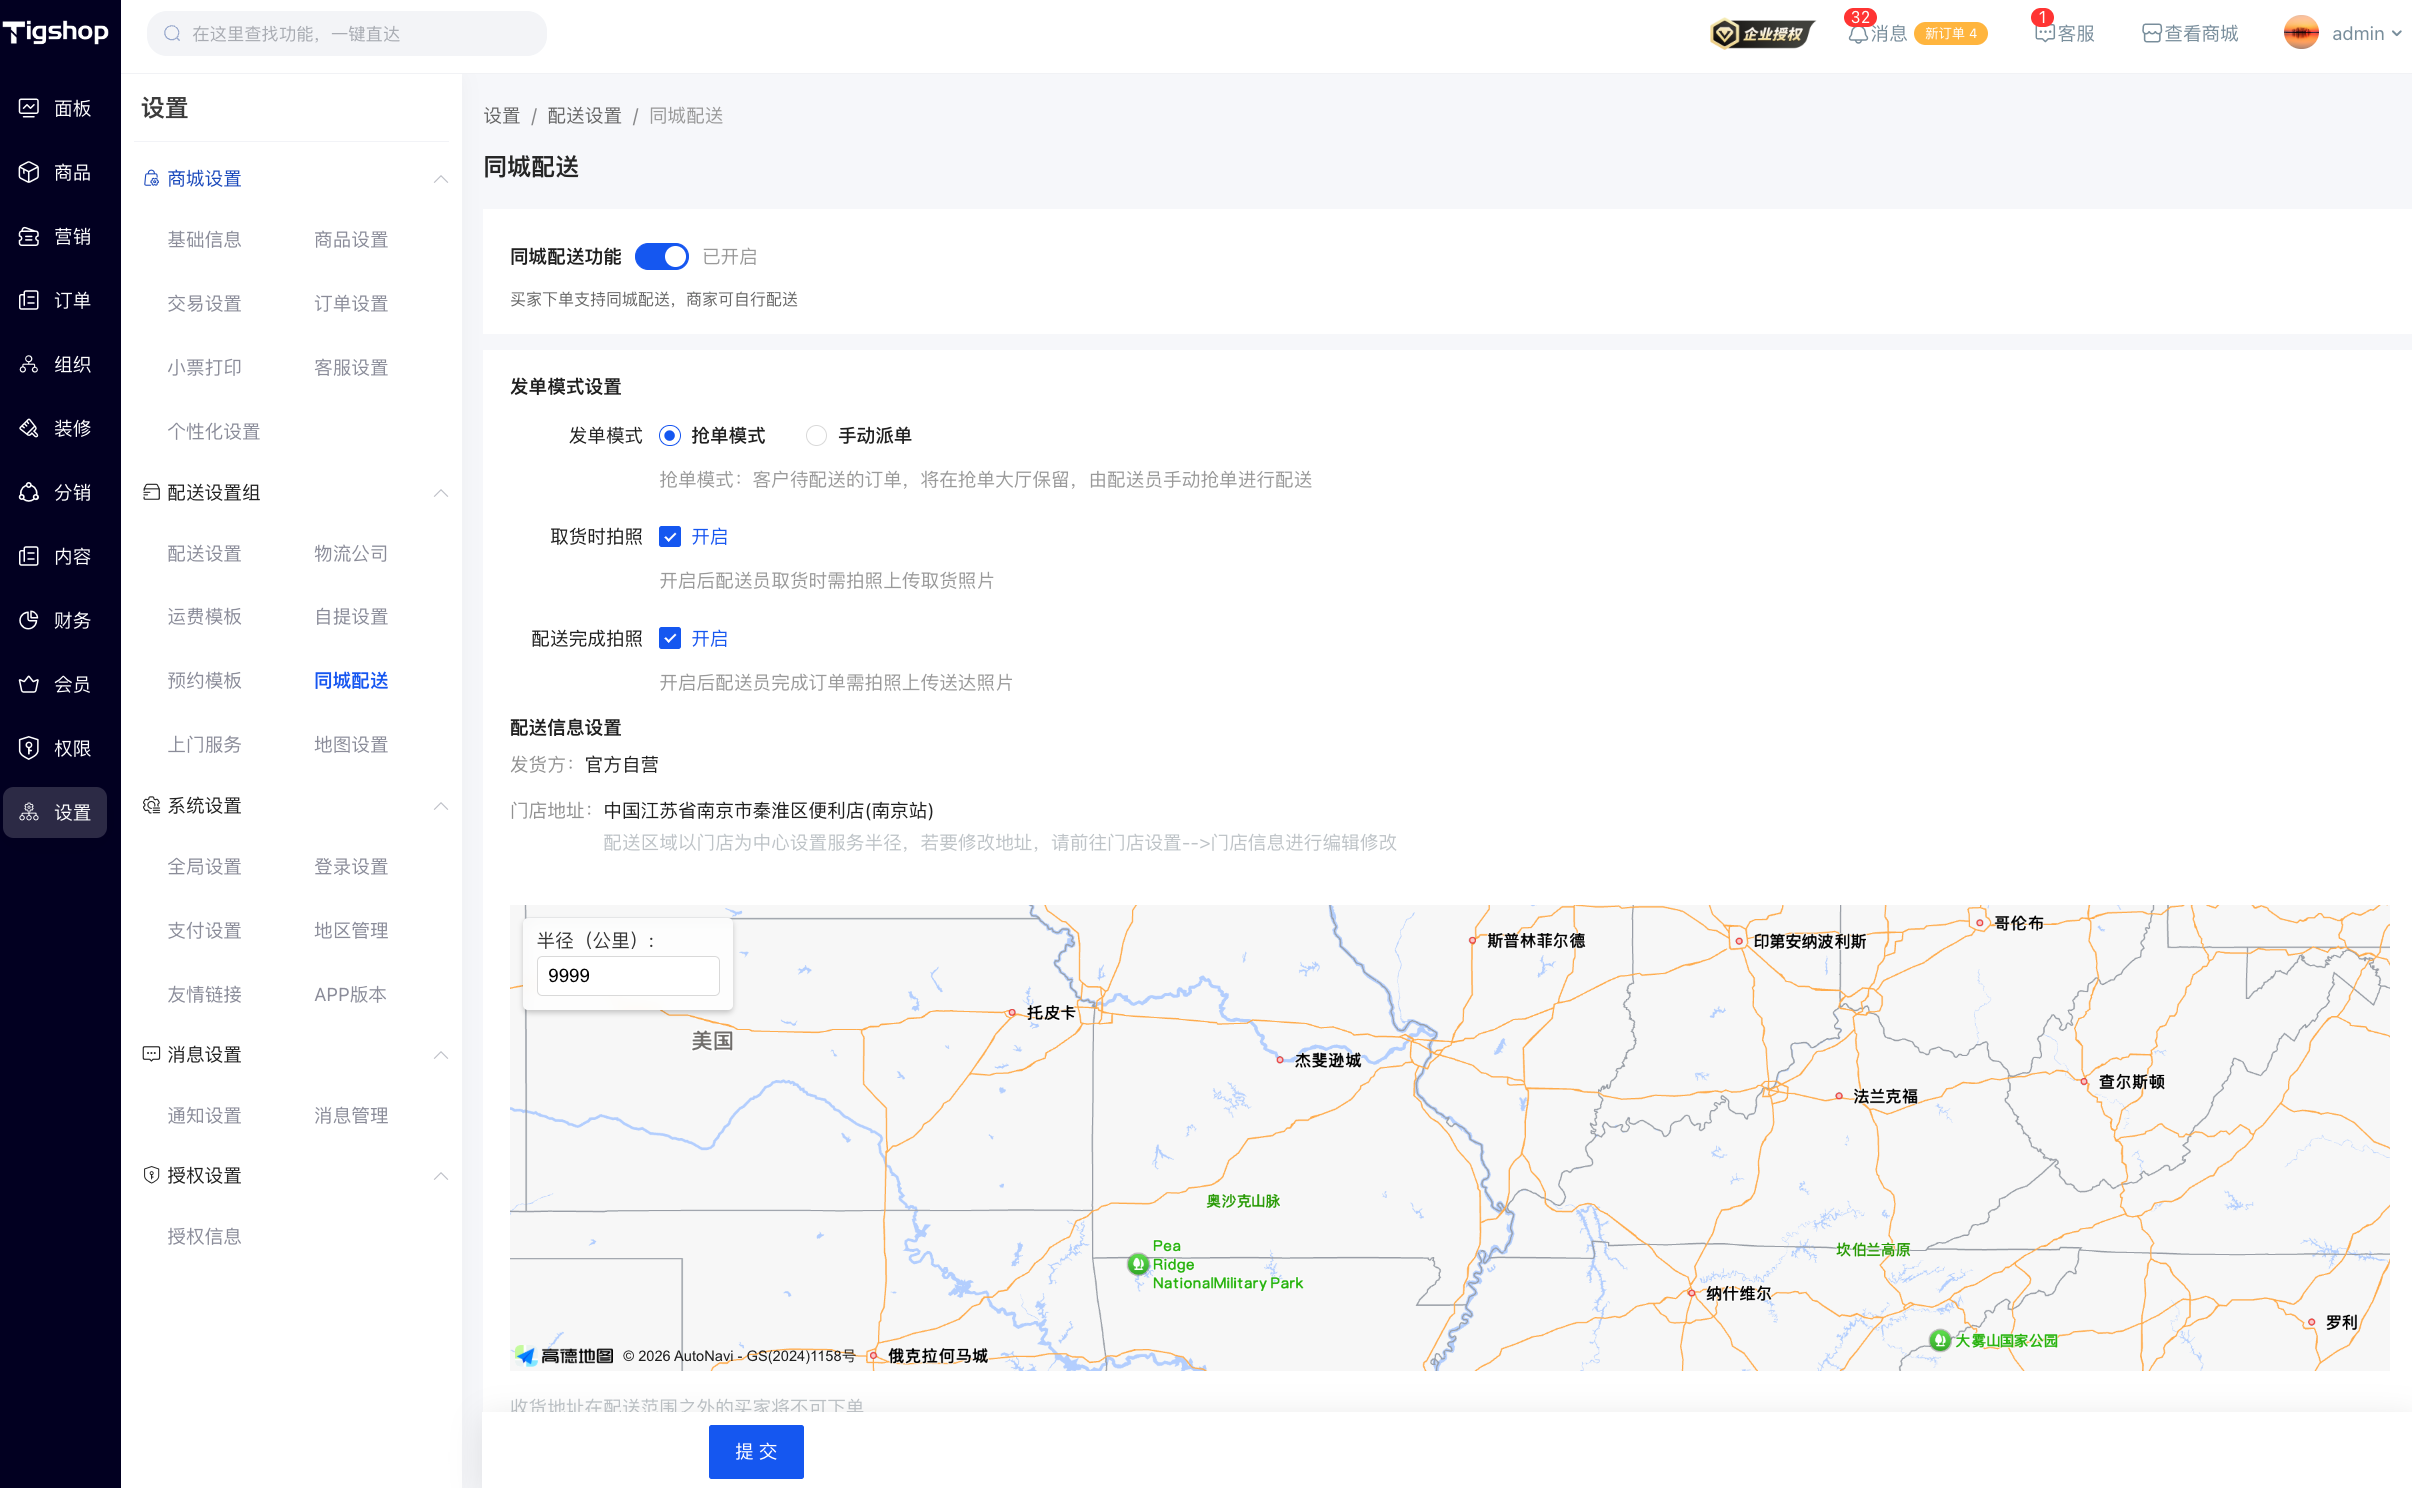Image resolution: width=2412 pixels, height=1488 pixels.
Task: Click 配送设置 in the breadcrumb
Action: click(584, 116)
